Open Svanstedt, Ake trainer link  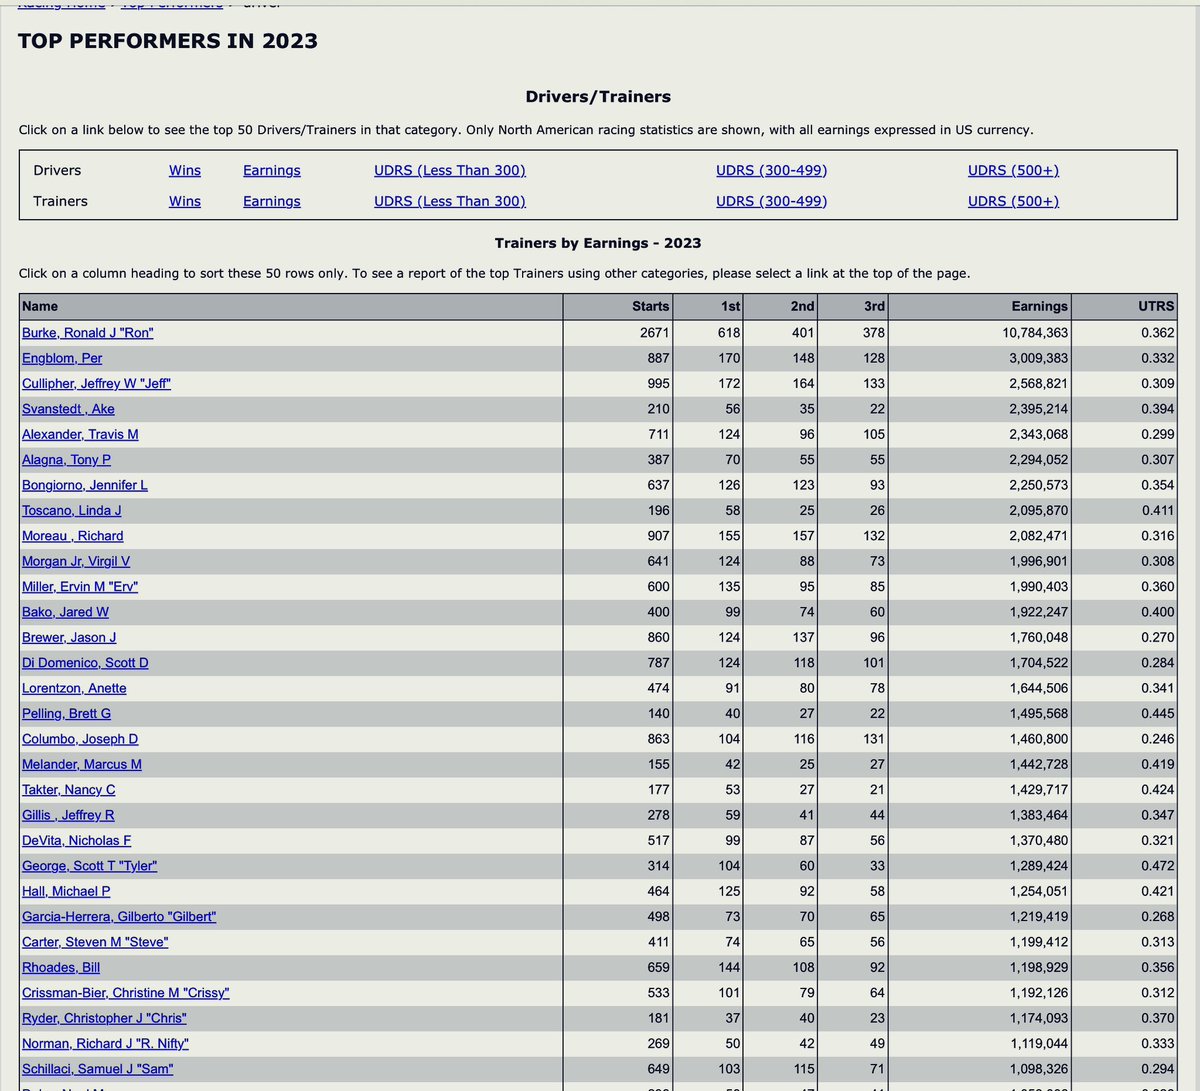click(68, 409)
